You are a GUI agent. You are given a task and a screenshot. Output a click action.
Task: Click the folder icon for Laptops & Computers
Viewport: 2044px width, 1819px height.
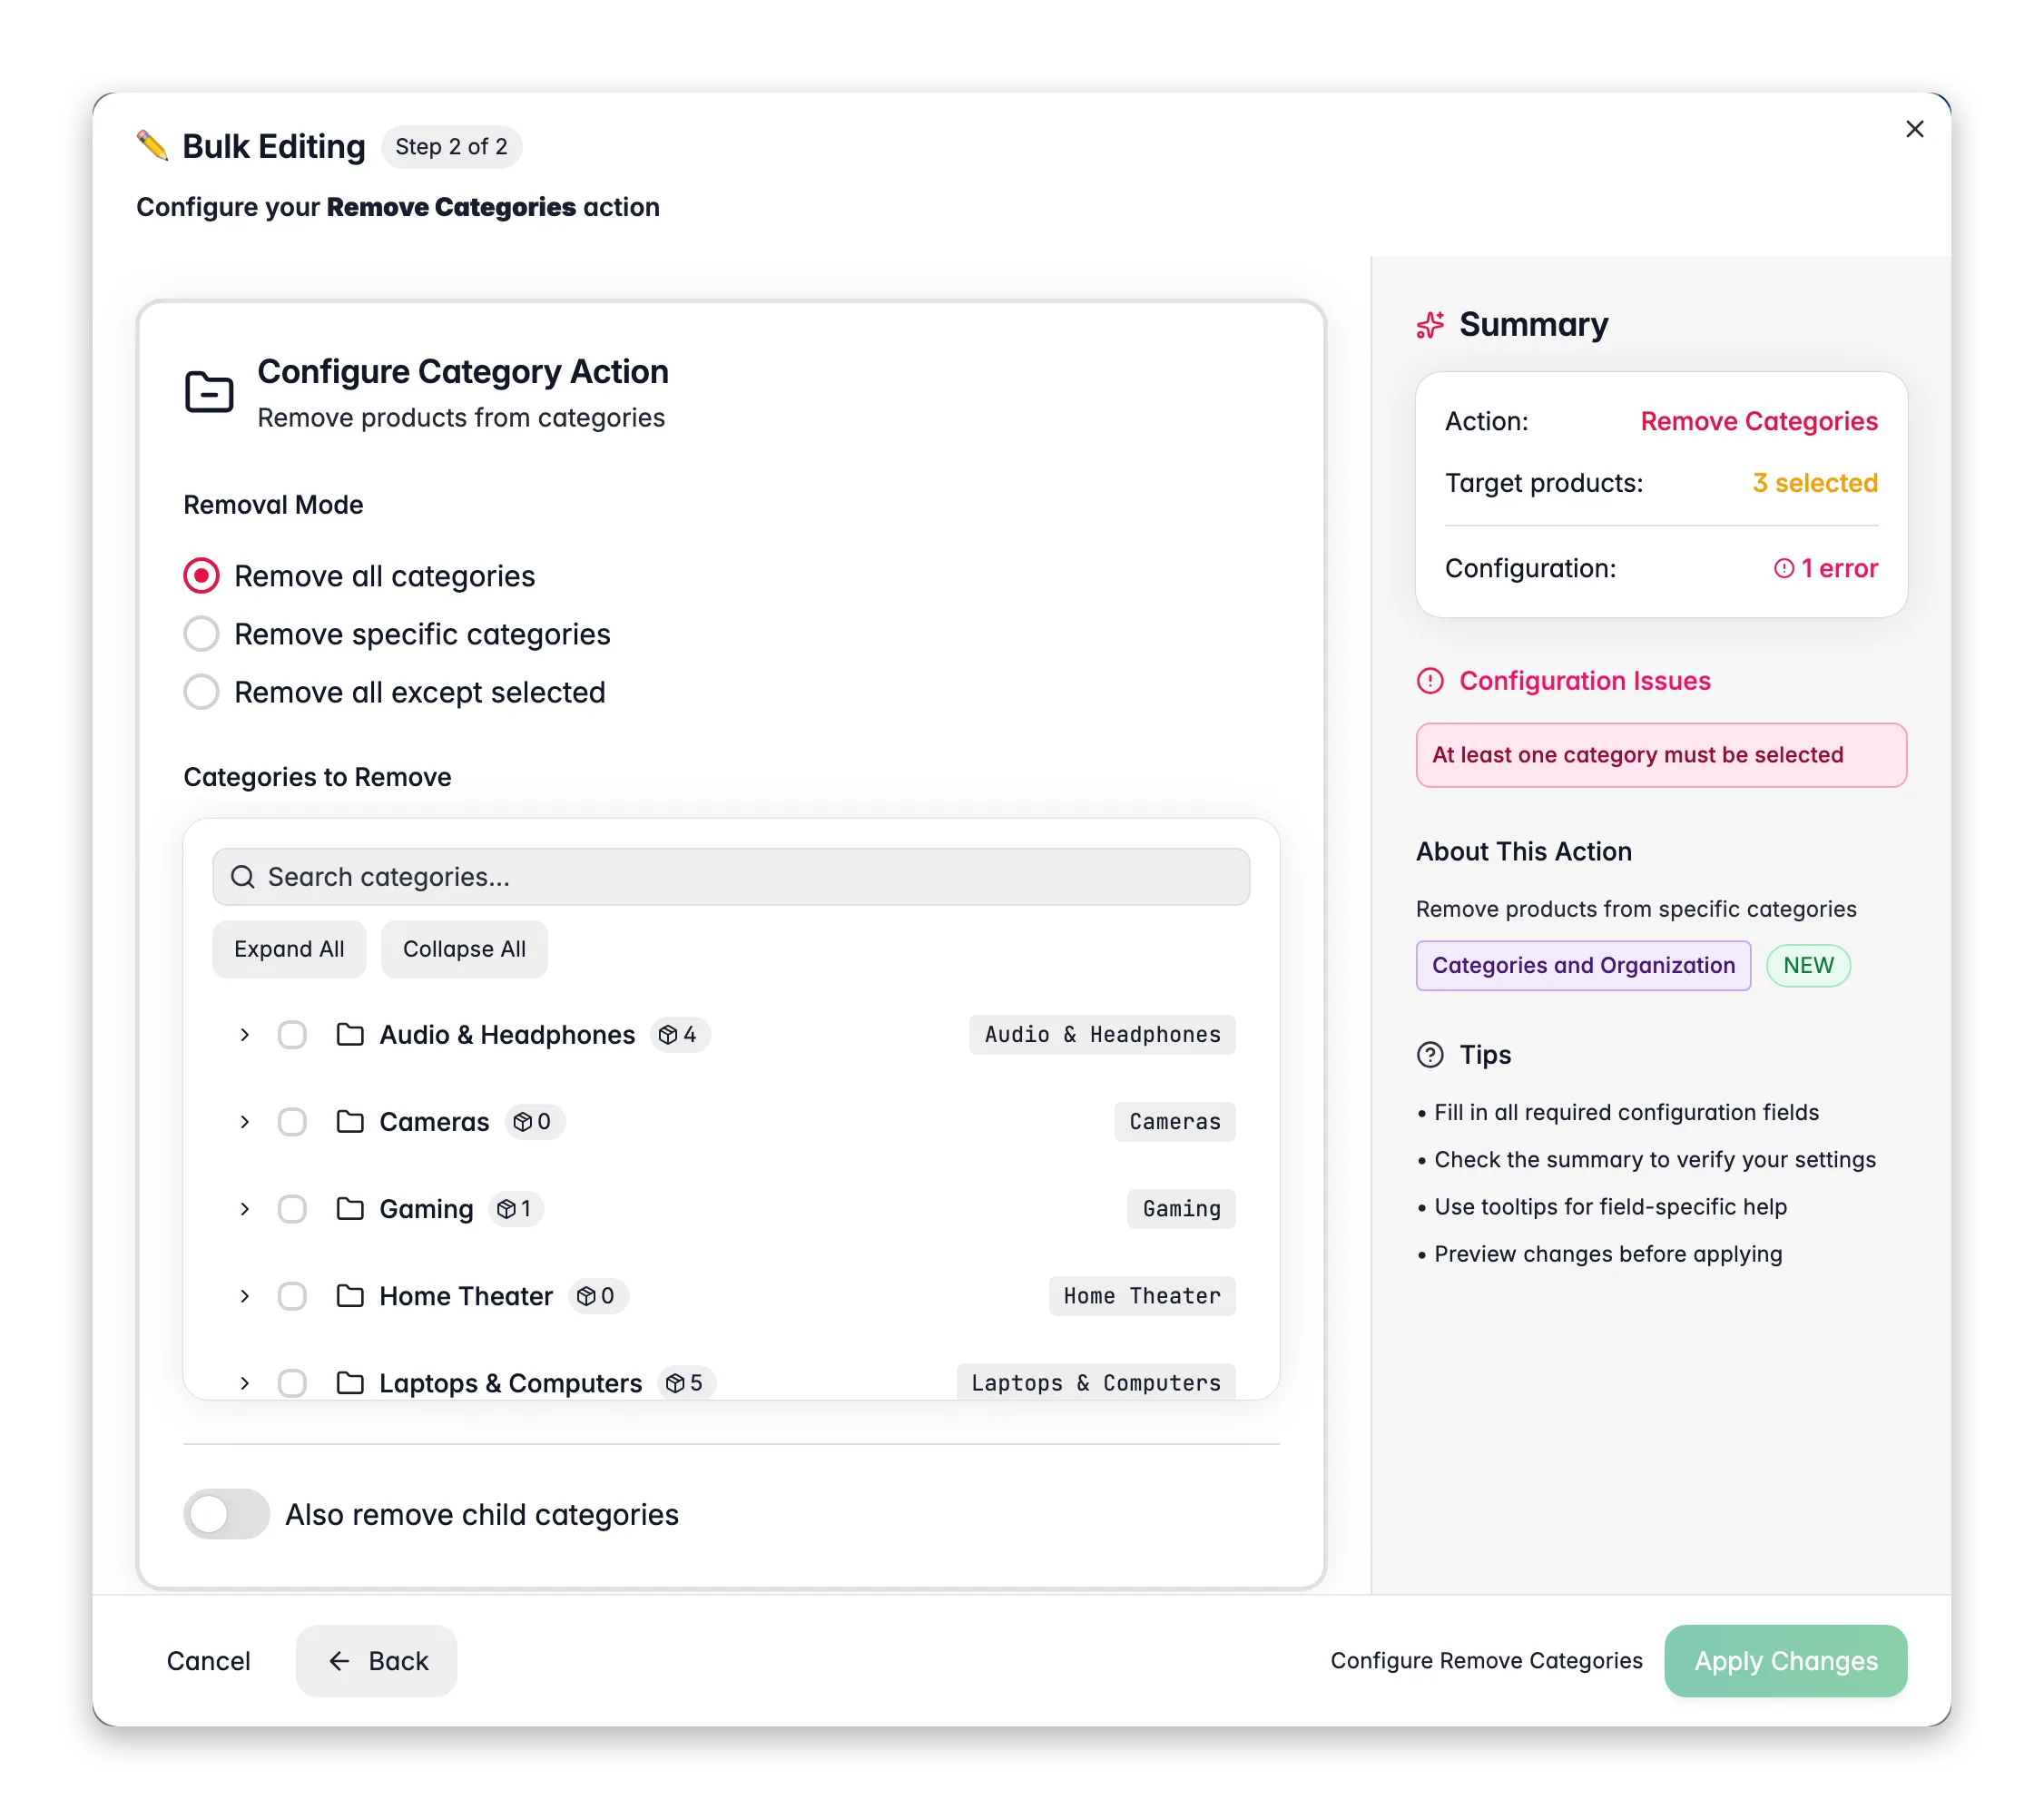coord(350,1383)
